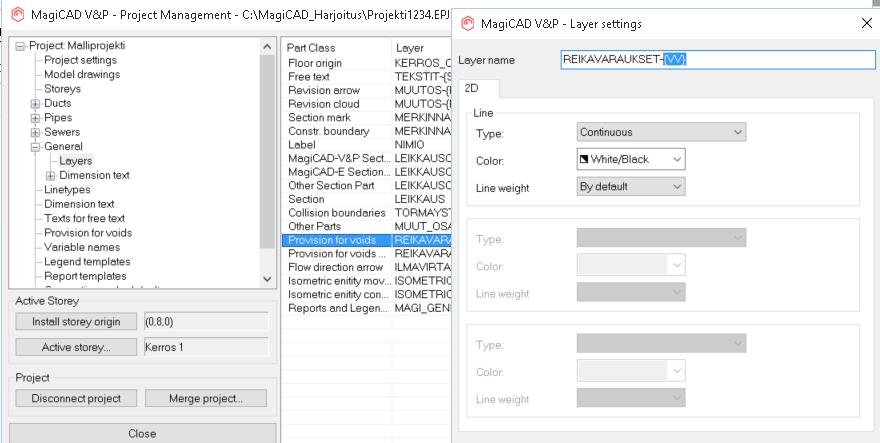Select the MagiCAD-E Section... row

367,172
